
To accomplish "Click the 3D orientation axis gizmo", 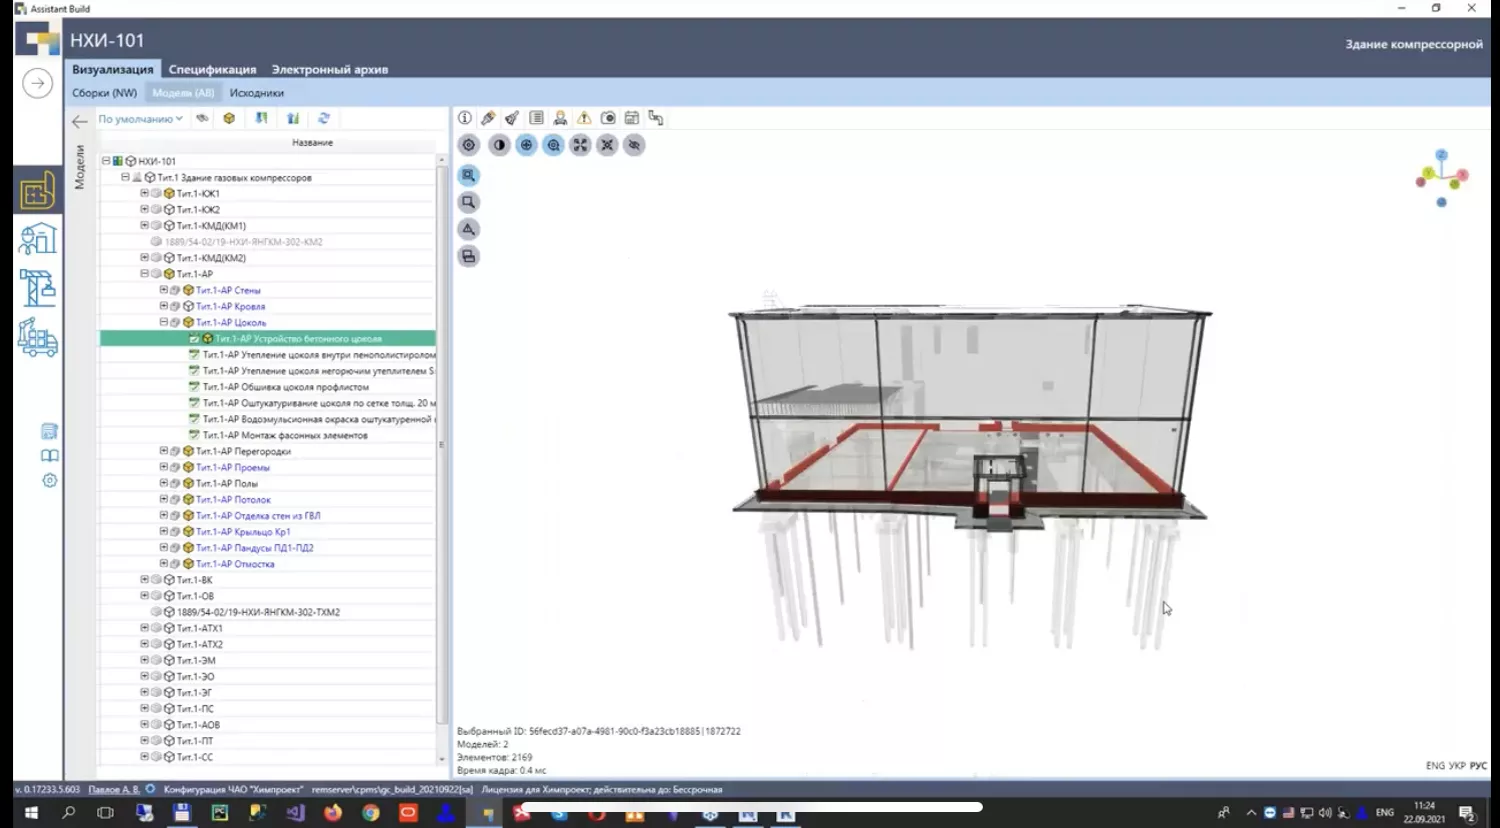I will (1441, 178).
